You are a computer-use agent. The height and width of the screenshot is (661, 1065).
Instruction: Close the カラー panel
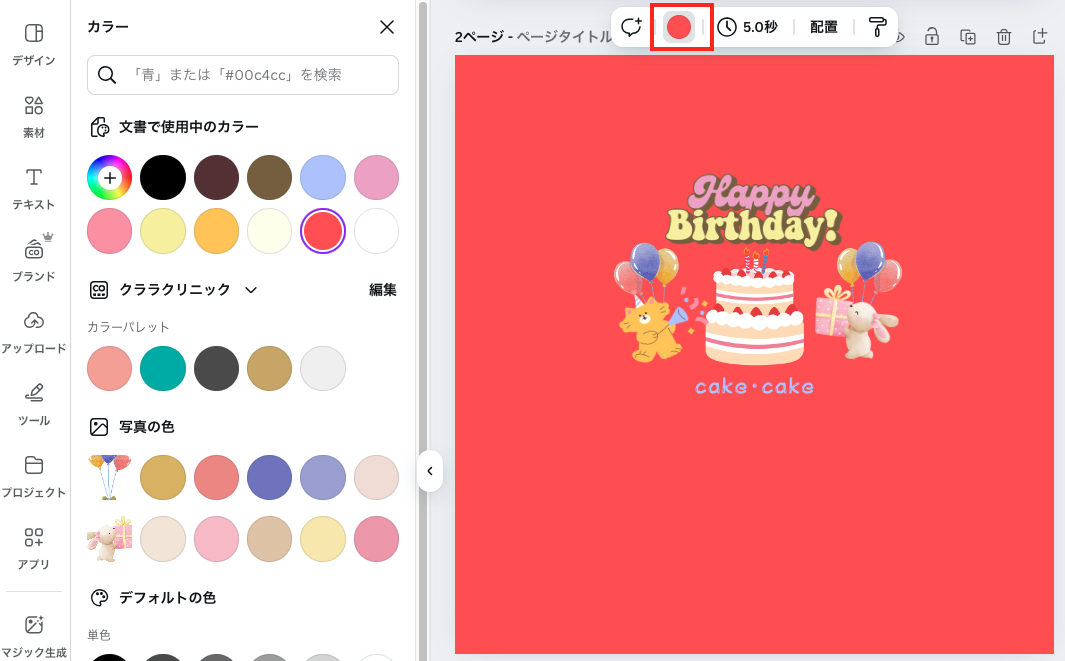(386, 27)
